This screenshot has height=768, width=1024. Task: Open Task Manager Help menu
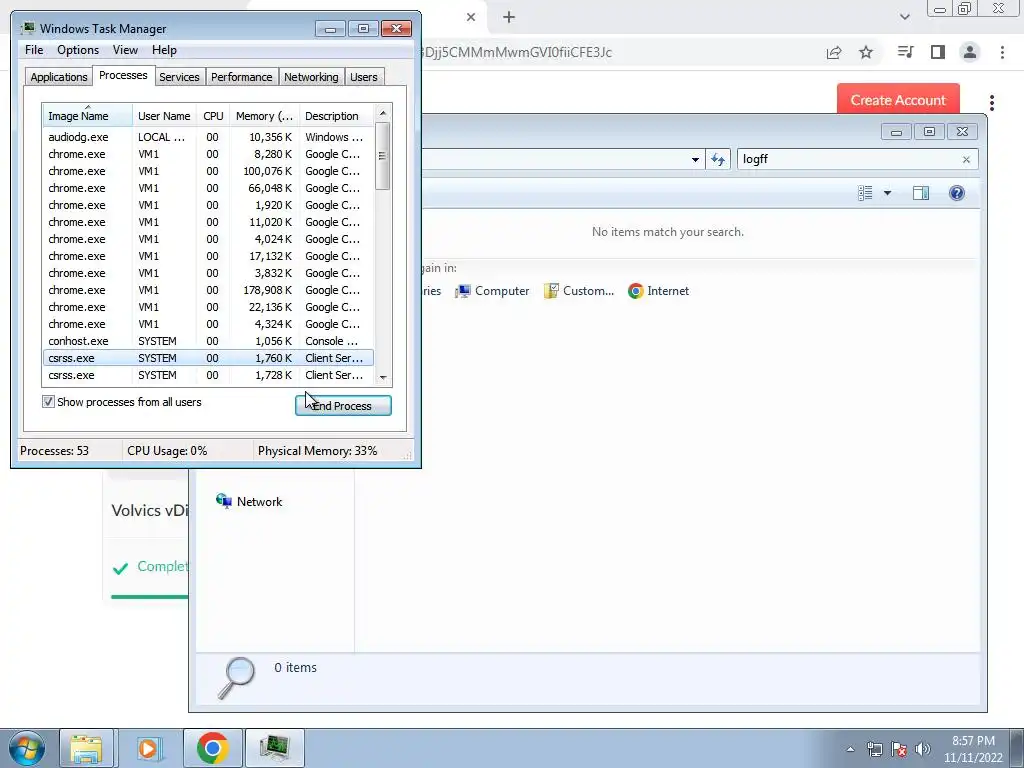164,50
